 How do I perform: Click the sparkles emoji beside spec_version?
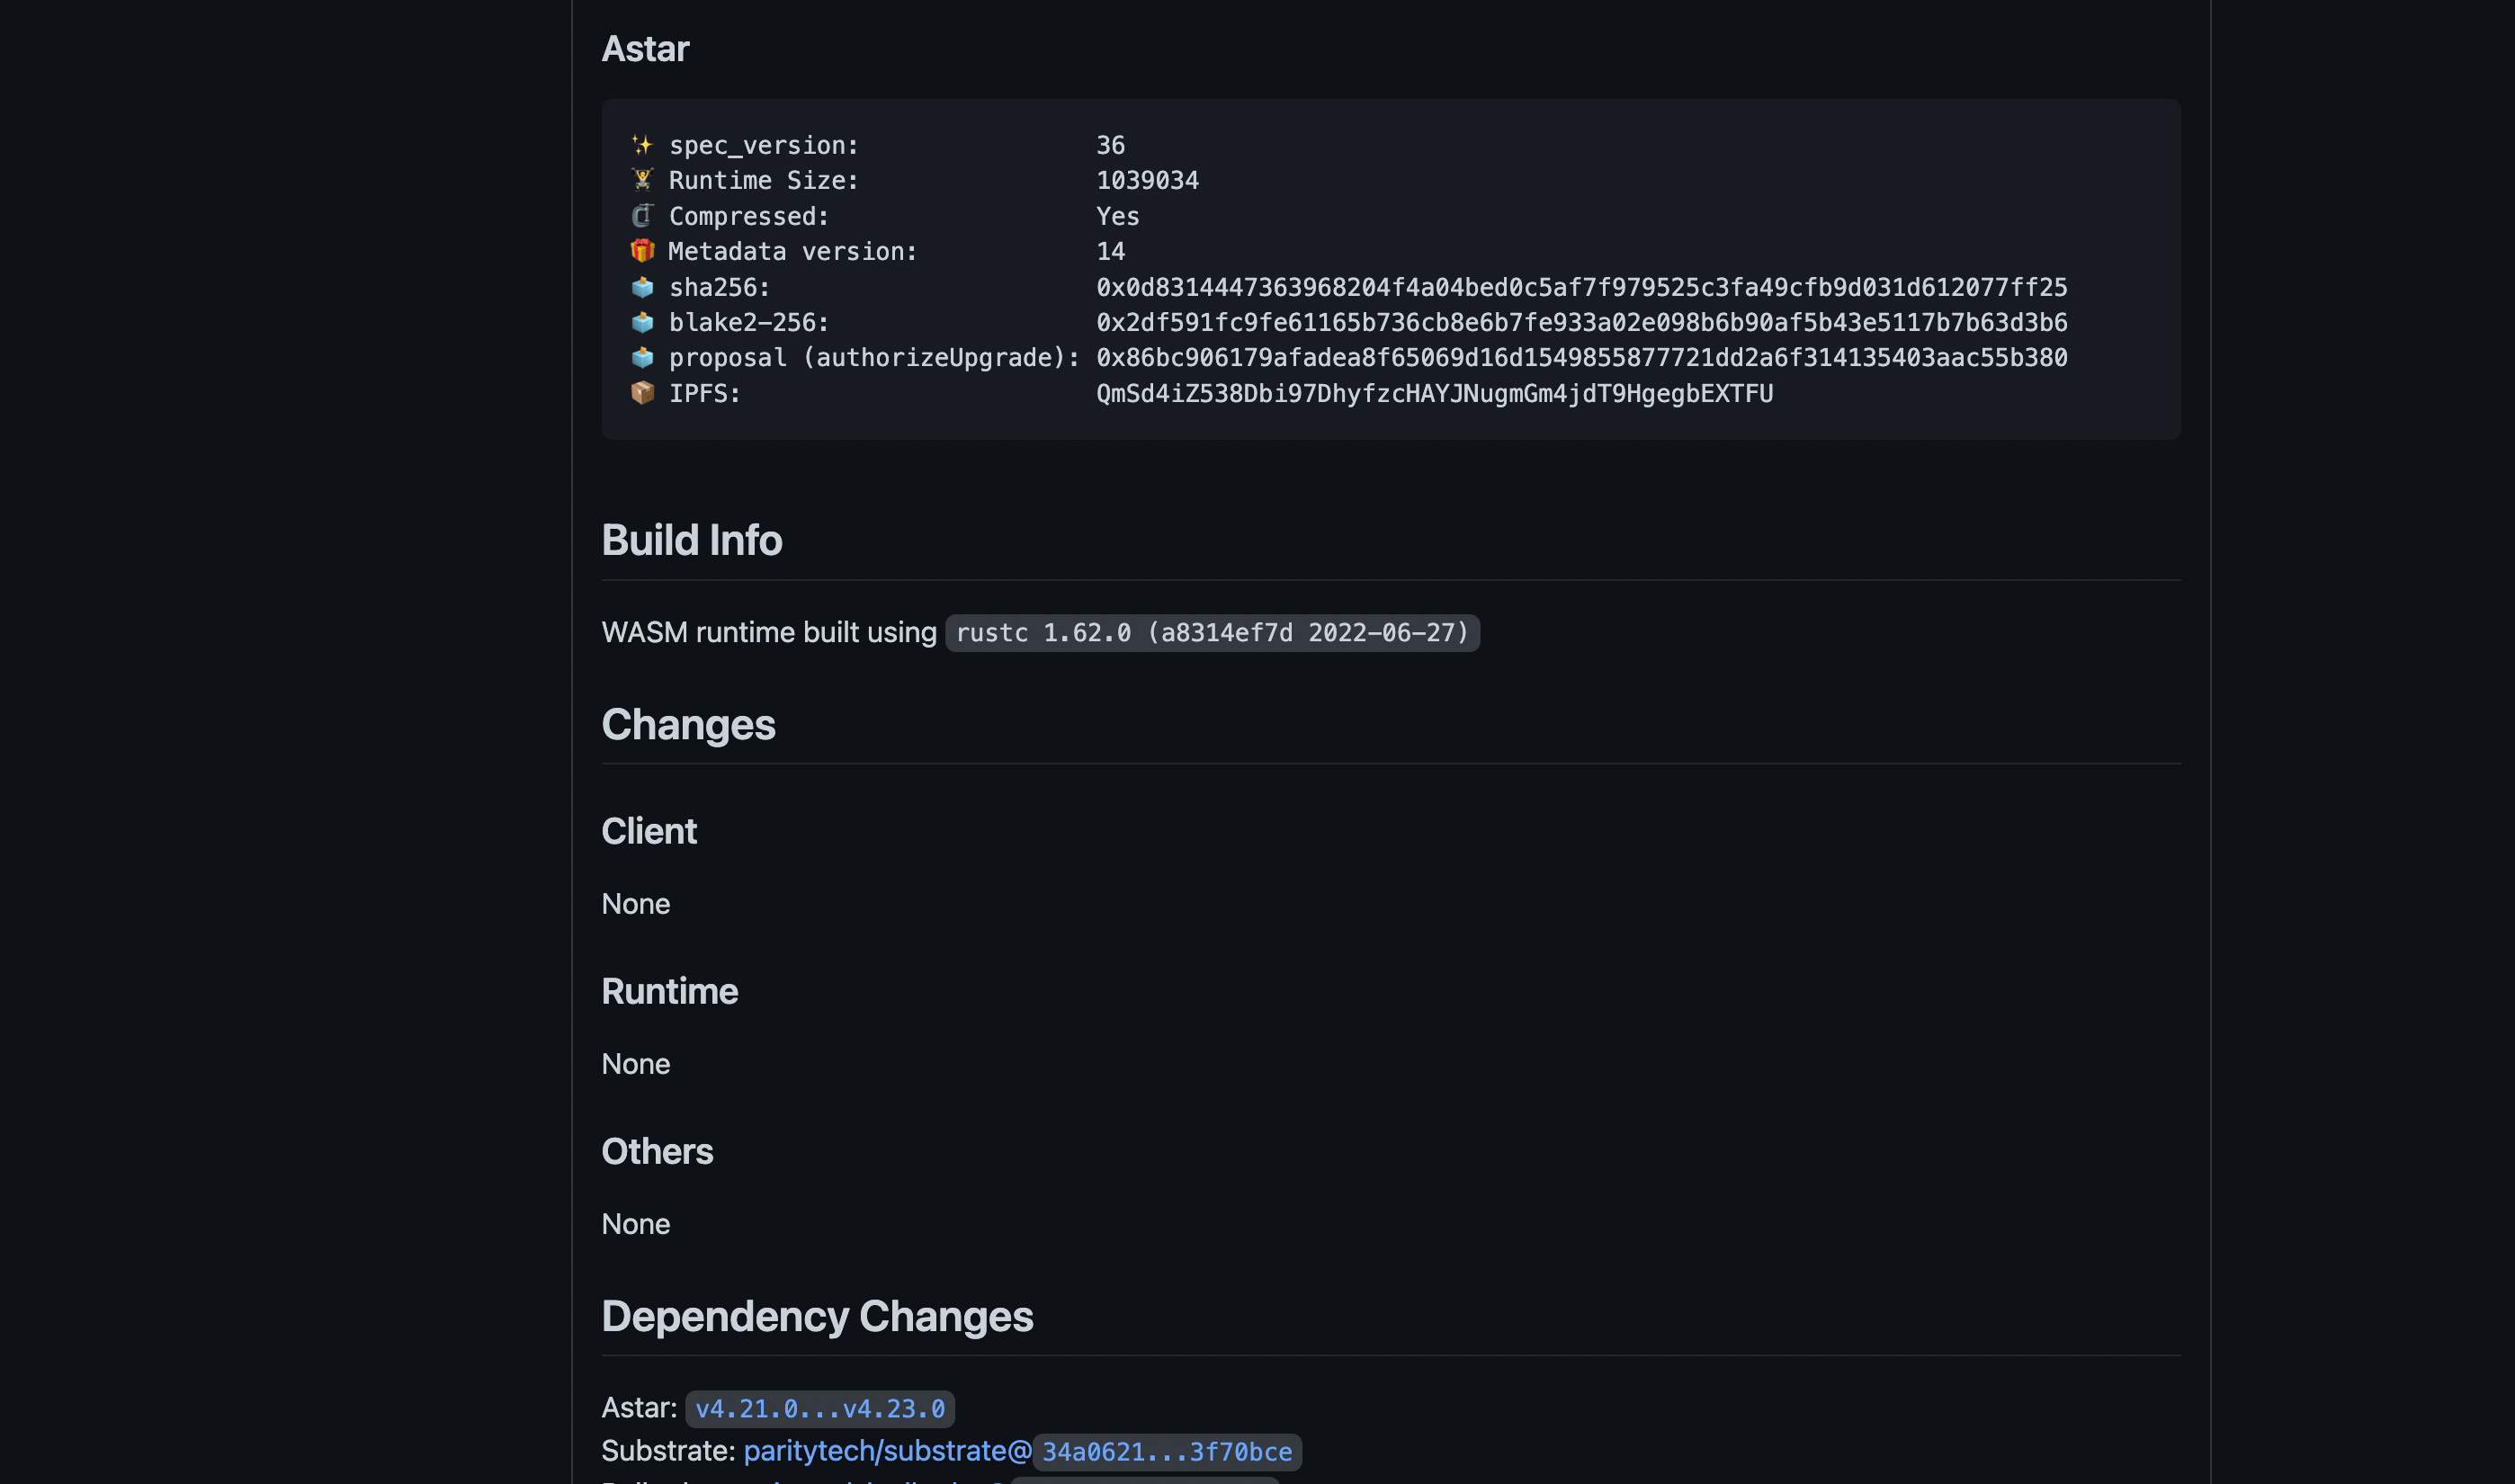642,145
